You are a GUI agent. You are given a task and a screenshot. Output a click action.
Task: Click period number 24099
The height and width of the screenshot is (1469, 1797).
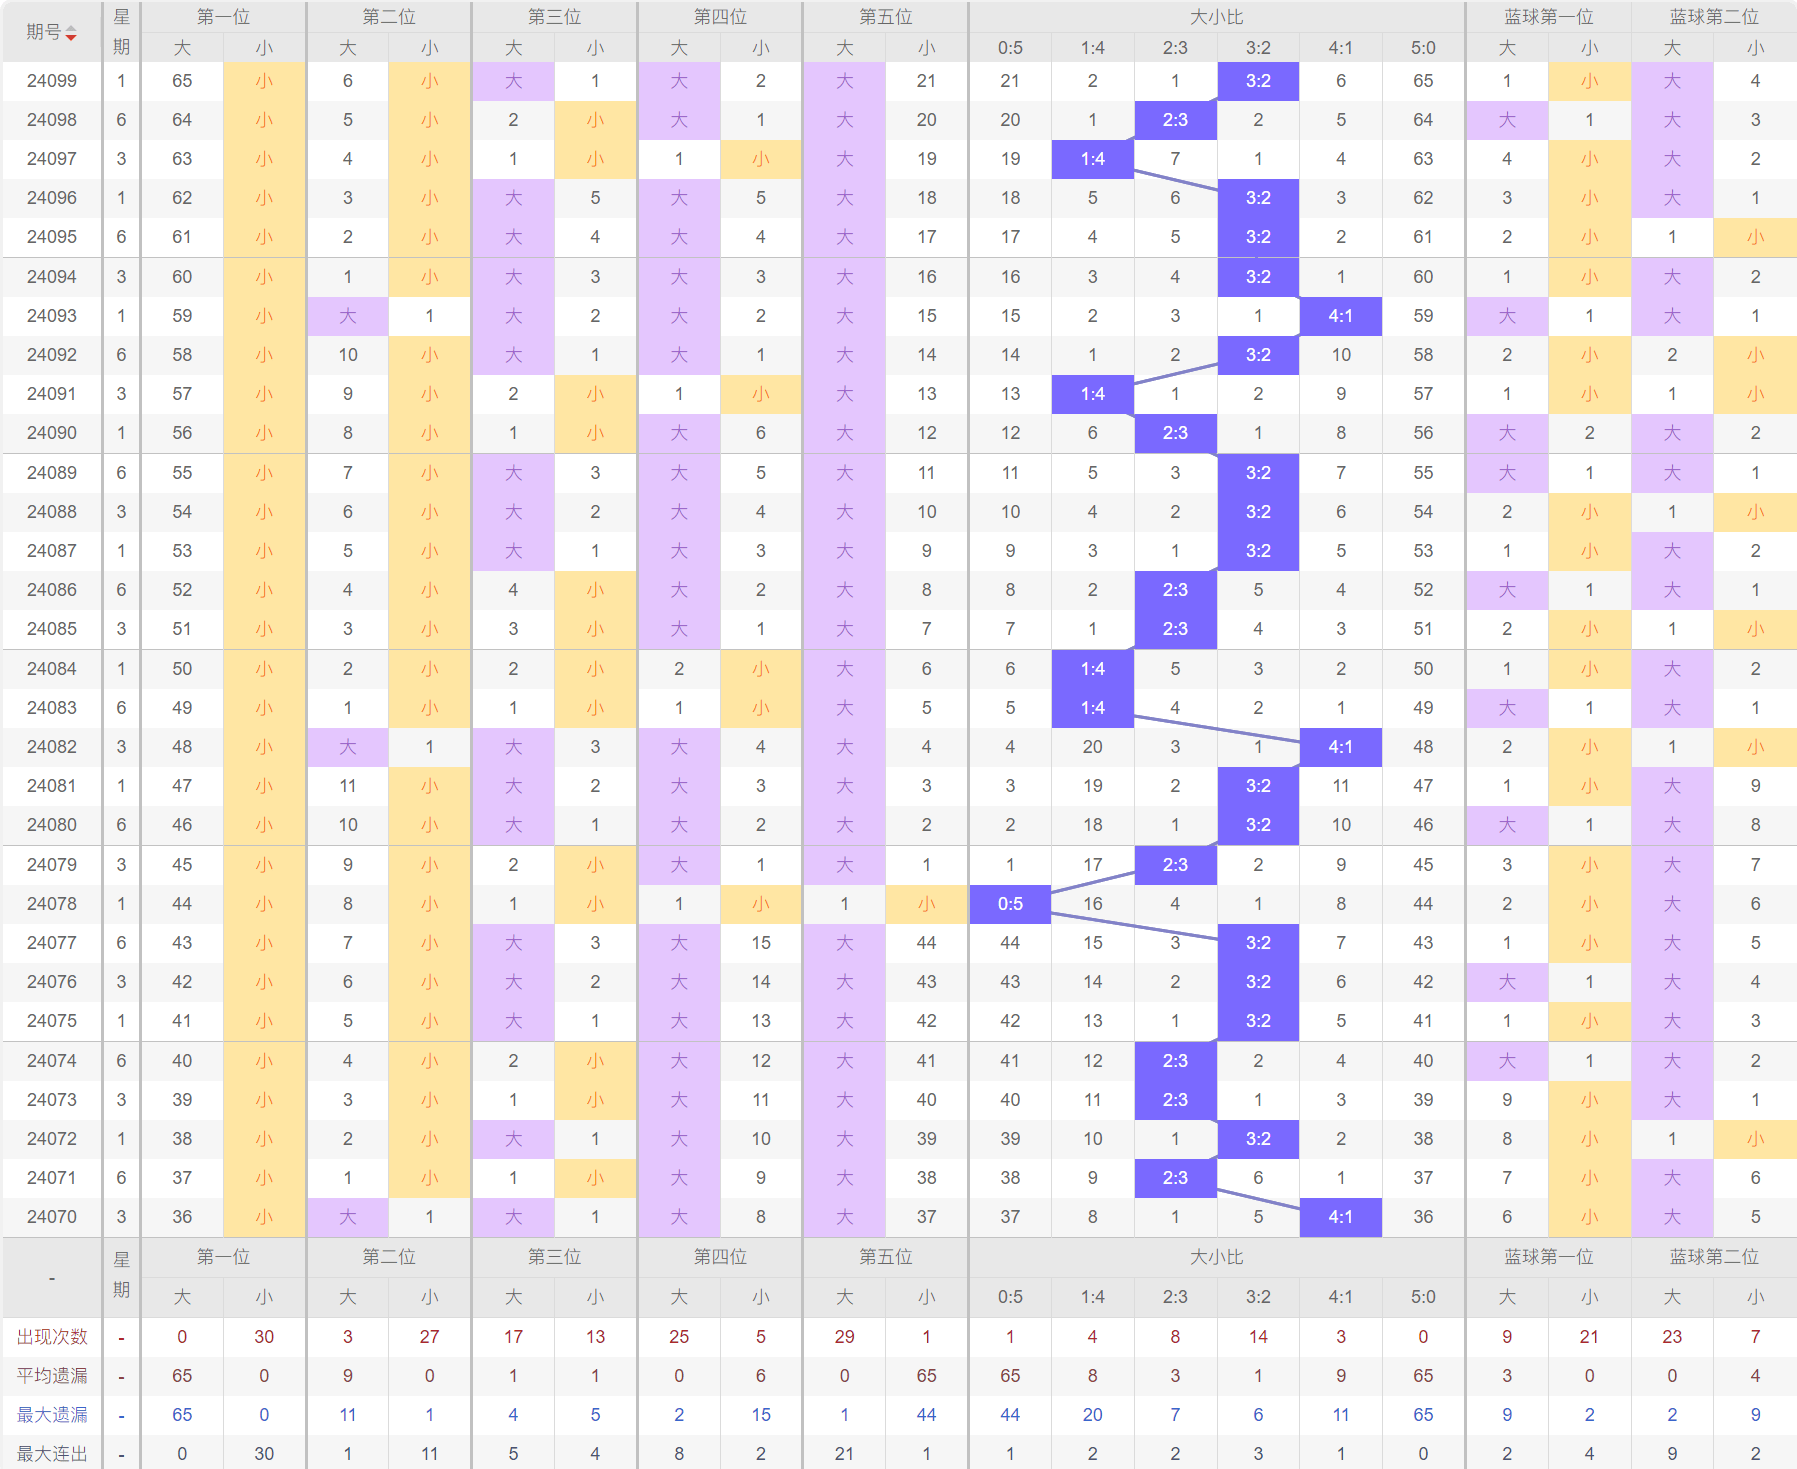tap(52, 81)
